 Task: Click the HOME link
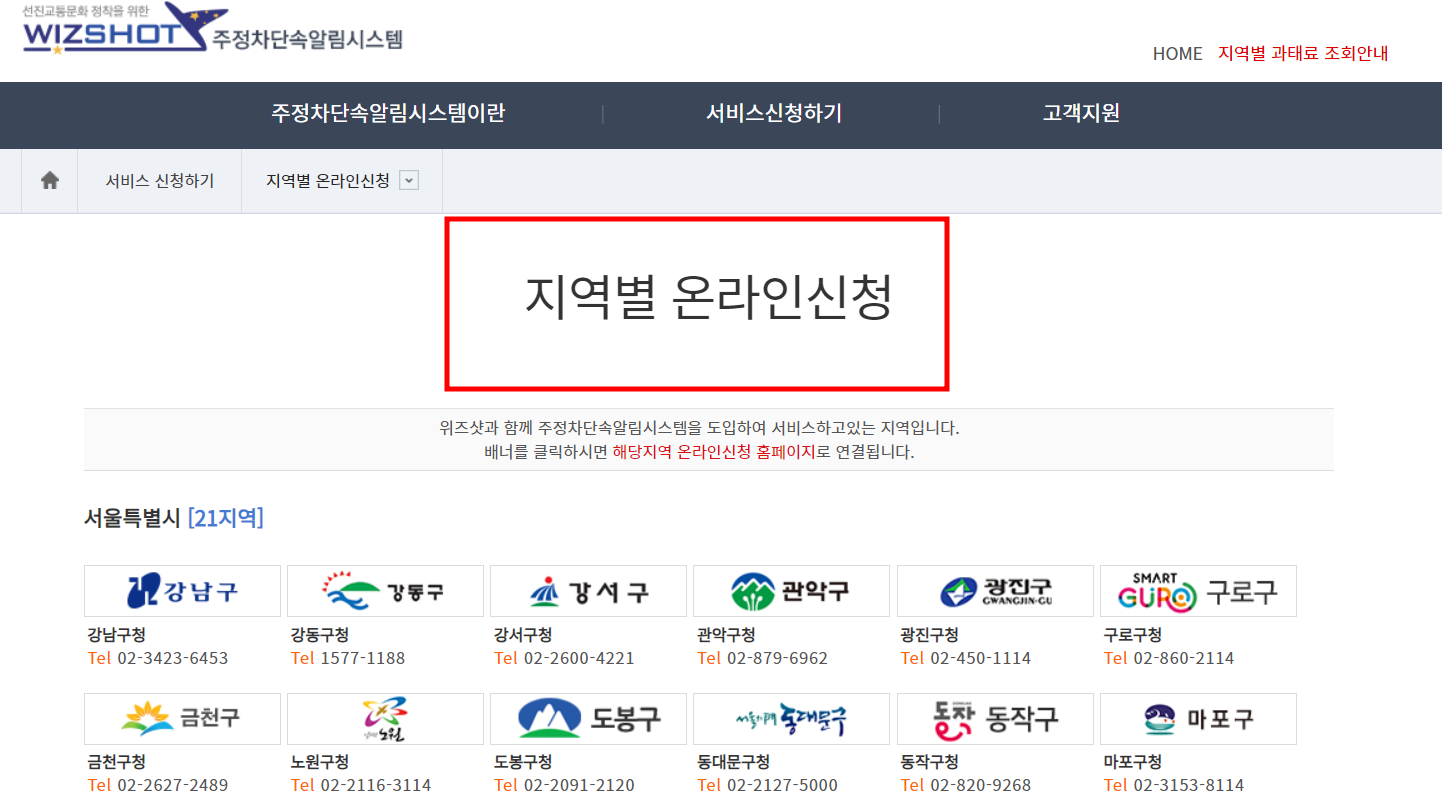[1177, 53]
